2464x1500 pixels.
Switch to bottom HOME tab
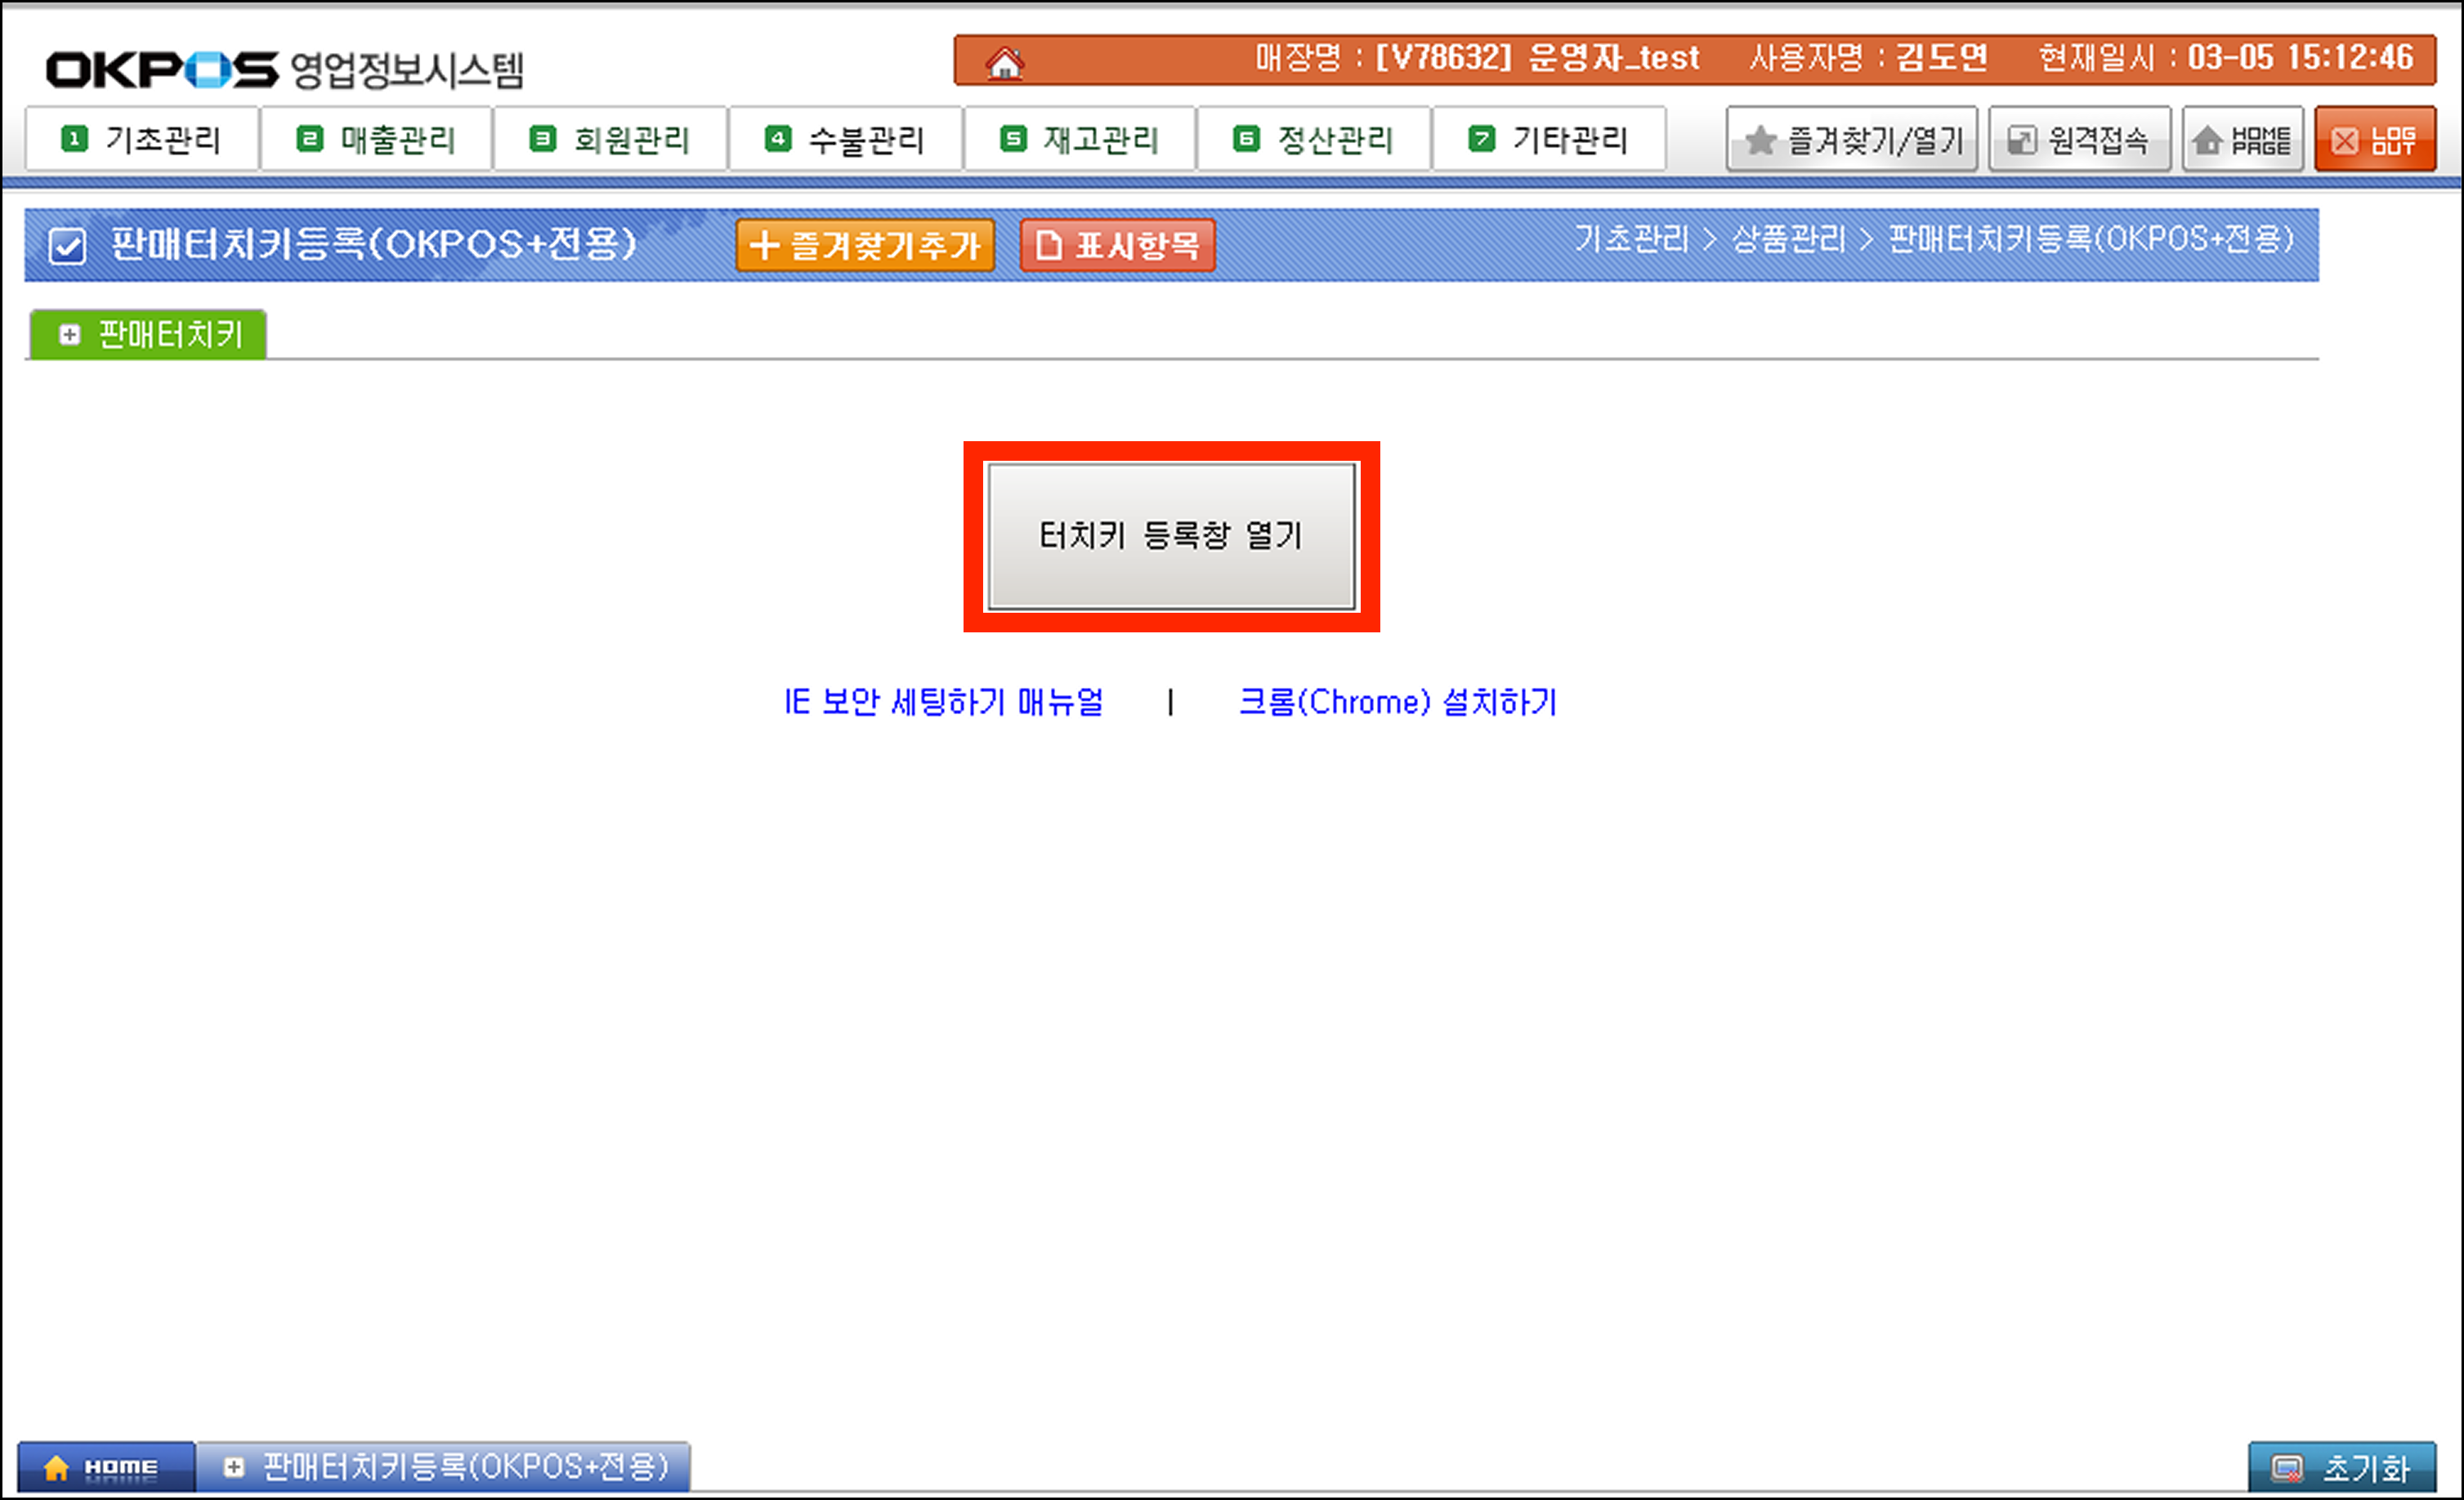pos(105,1467)
